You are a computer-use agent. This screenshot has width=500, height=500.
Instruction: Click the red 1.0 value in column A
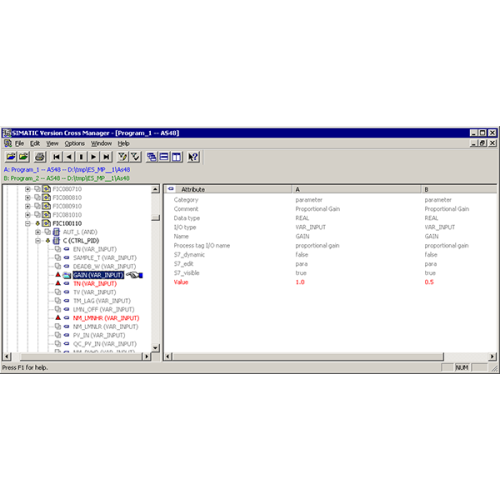300,282
